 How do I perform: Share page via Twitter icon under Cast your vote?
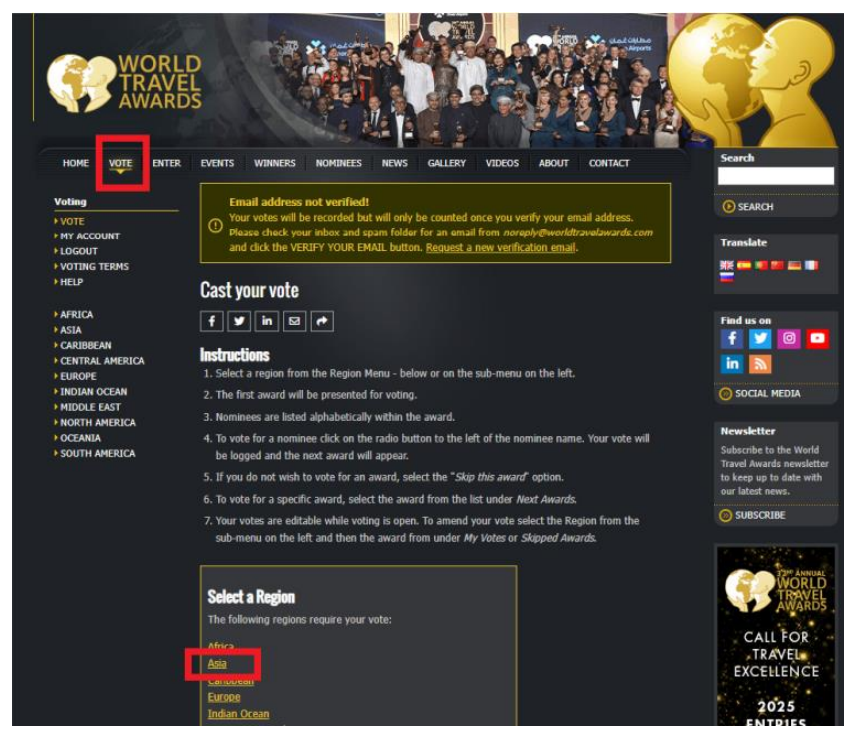click(x=239, y=321)
